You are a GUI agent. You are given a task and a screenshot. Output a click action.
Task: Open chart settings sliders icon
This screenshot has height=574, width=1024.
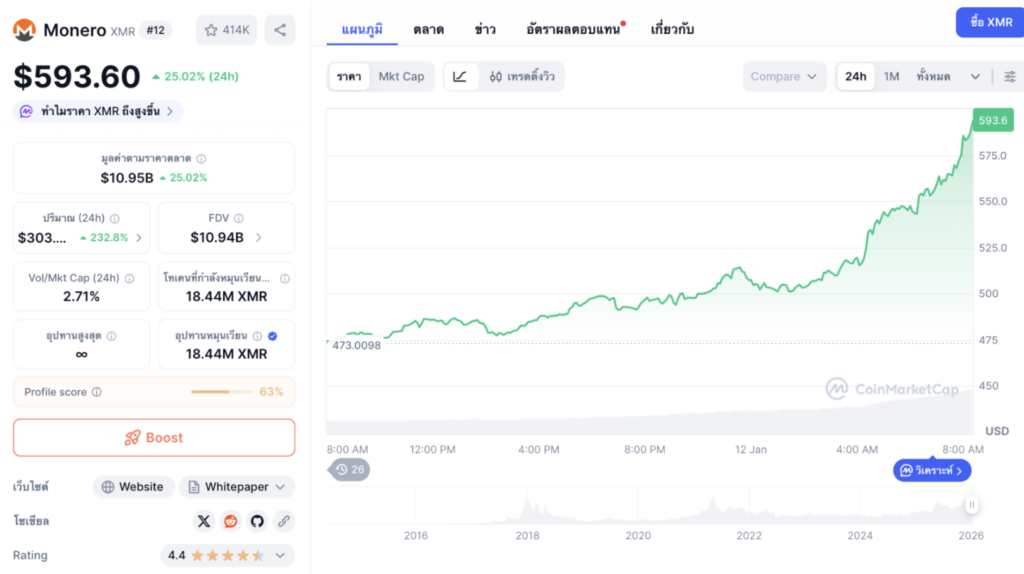coord(1009,77)
